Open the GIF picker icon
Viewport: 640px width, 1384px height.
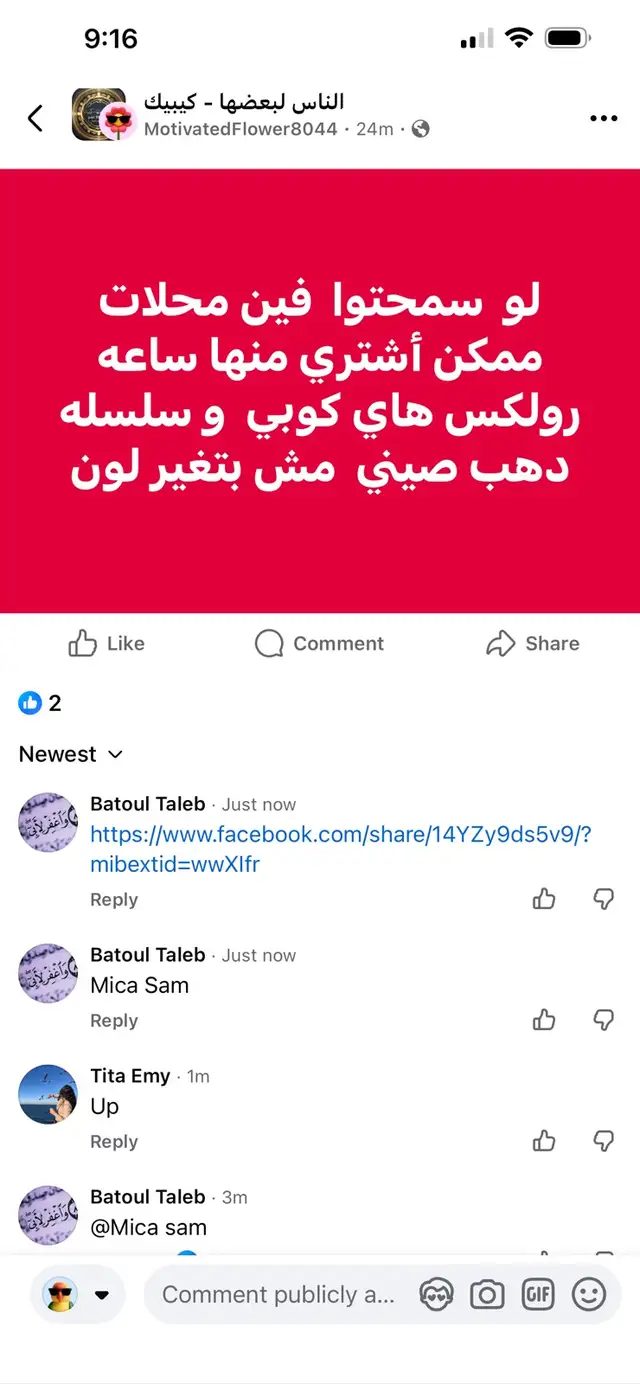pos(538,1295)
